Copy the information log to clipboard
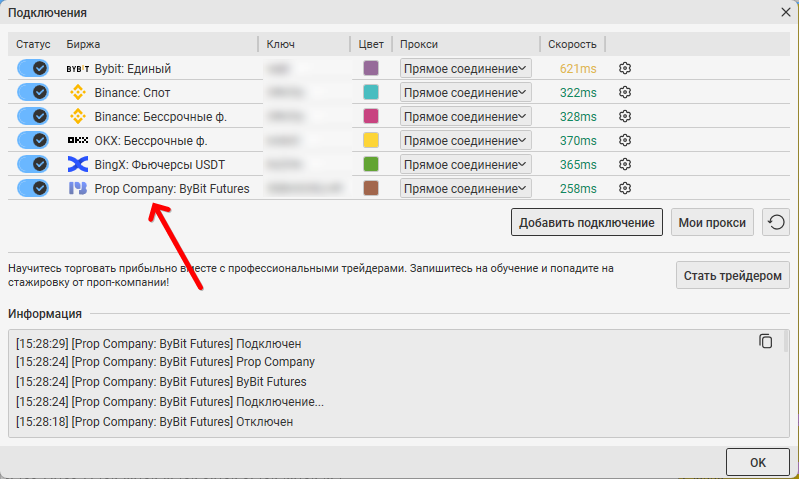The height and width of the screenshot is (479, 799). [x=765, y=341]
